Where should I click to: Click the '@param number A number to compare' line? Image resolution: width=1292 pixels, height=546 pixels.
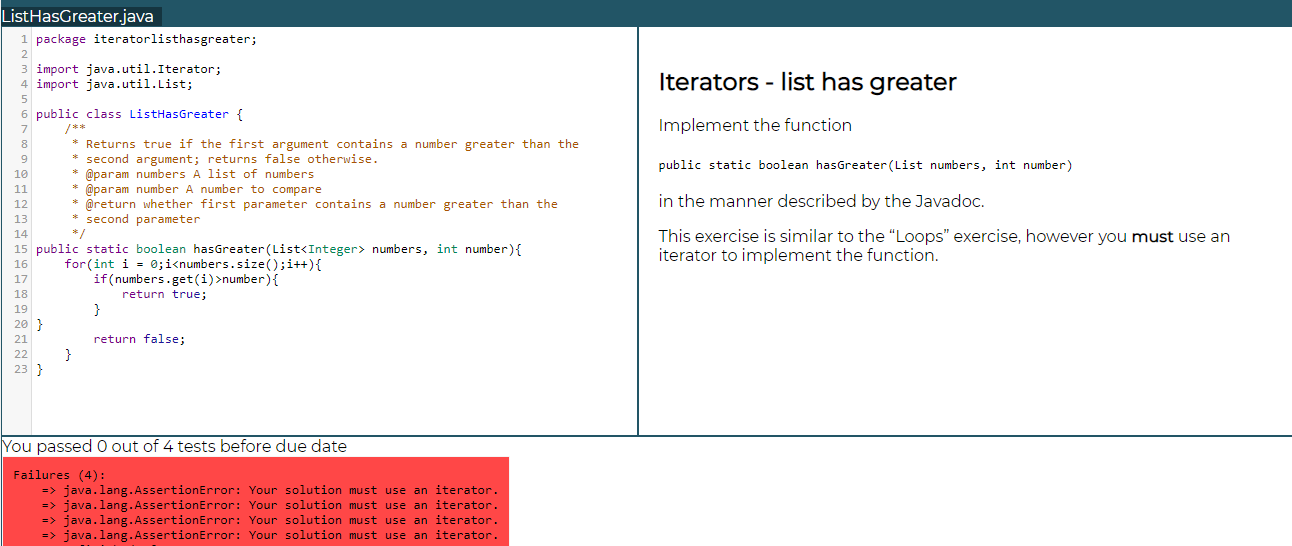click(197, 189)
